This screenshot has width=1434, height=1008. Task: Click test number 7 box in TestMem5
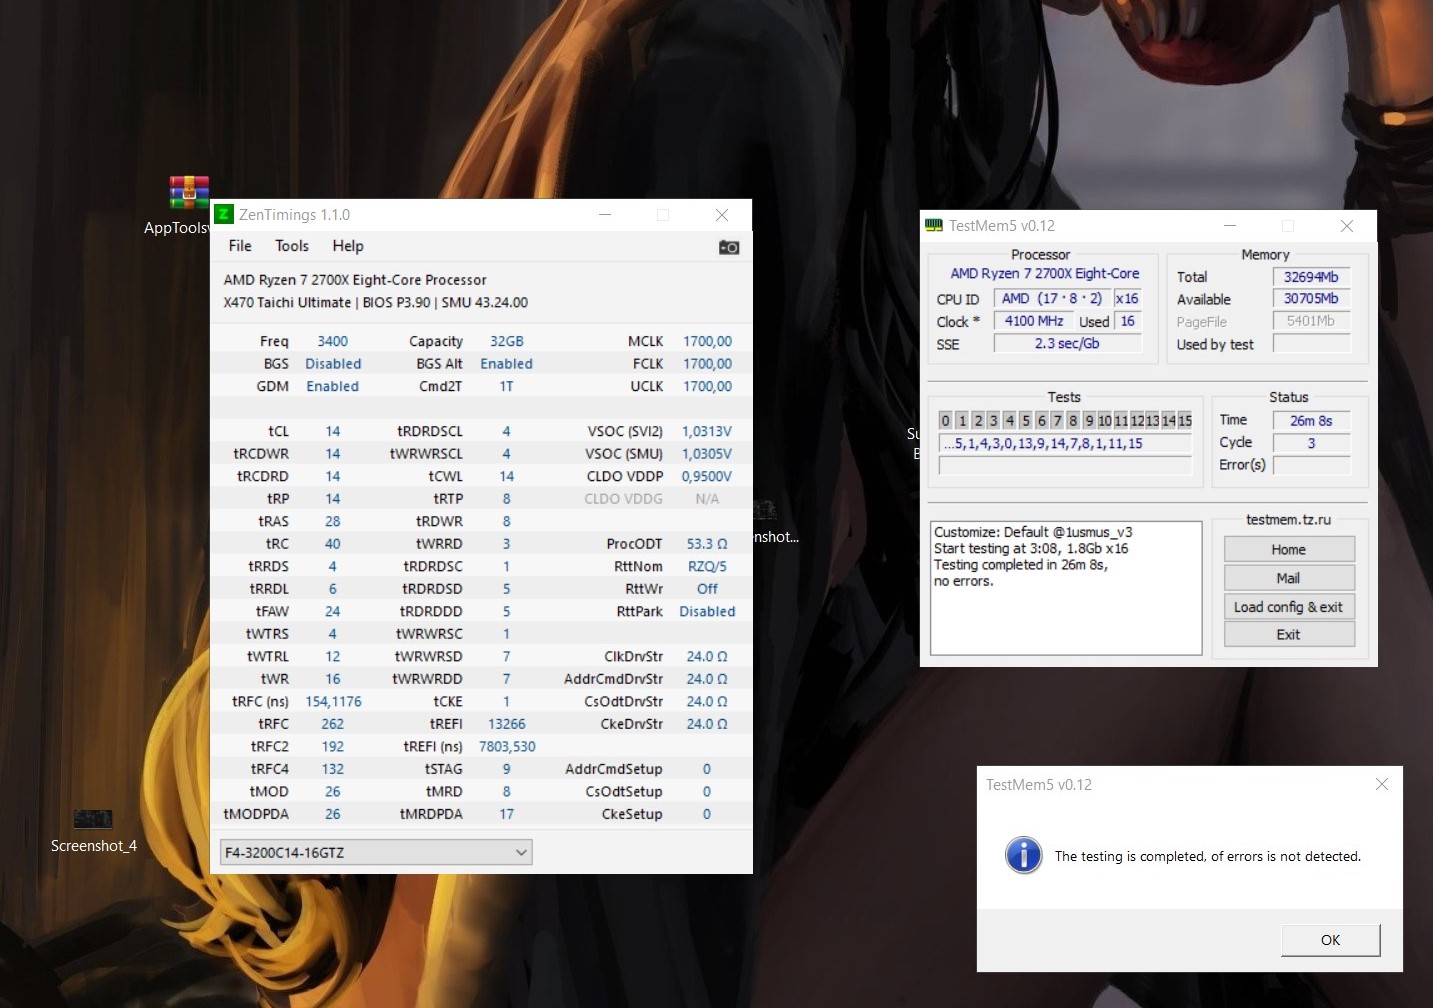click(x=1057, y=421)
